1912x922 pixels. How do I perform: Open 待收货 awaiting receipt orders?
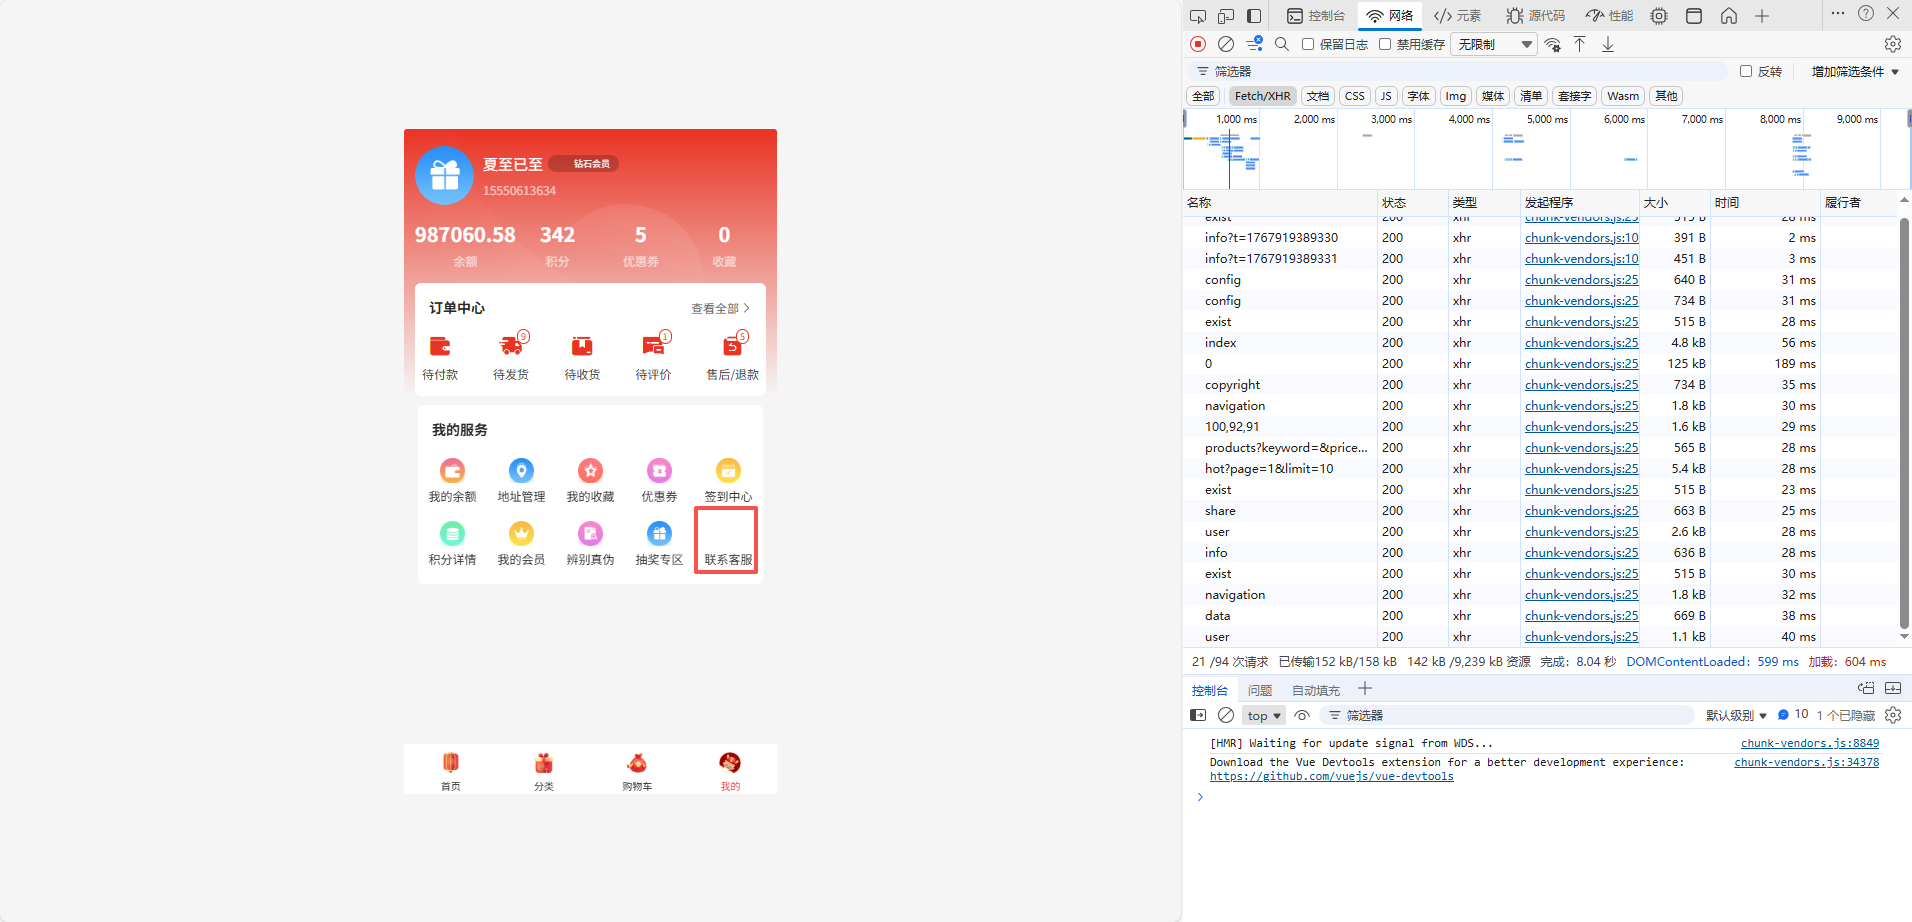point(582,358)
